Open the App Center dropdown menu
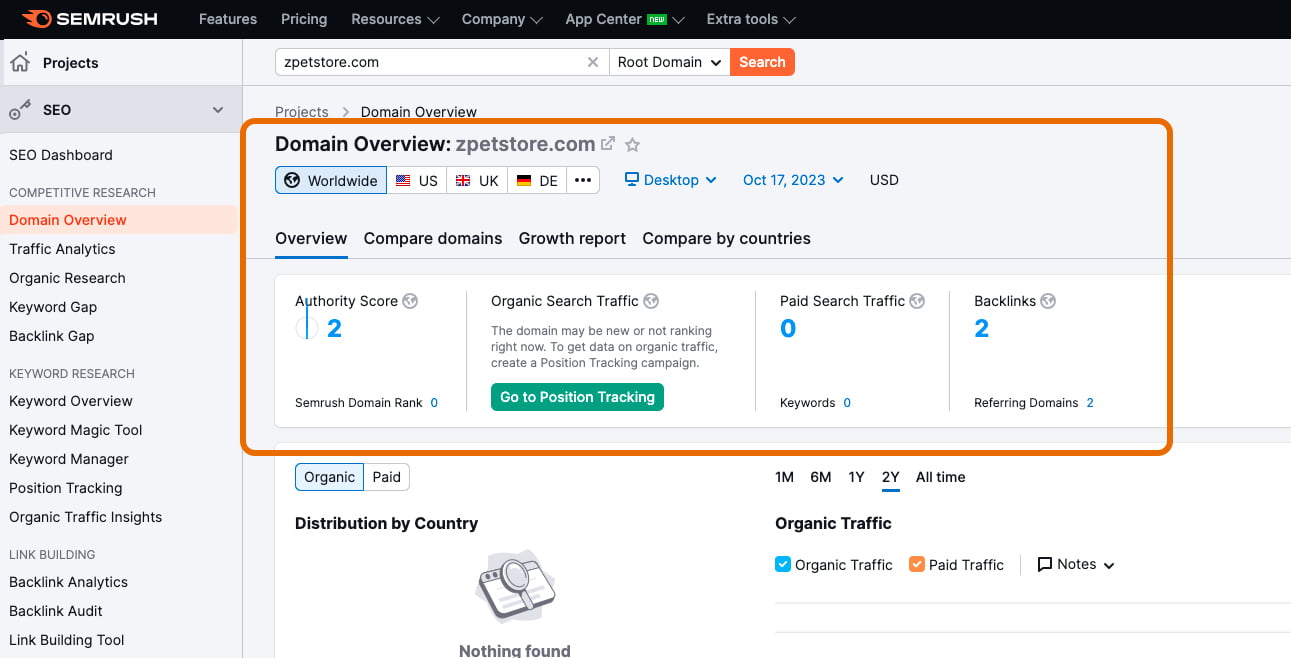The width and height of the screenshot is (1291, 658). (x=625, y=19)
